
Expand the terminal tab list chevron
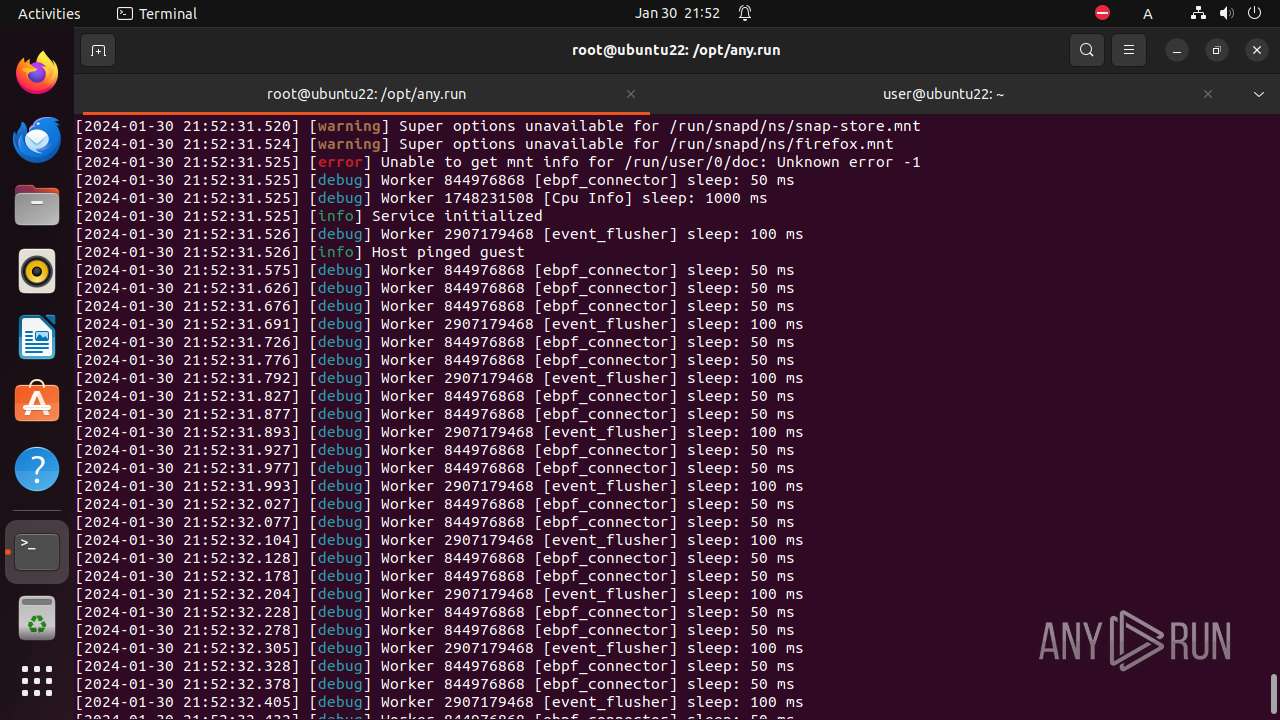pos(1259,94)
